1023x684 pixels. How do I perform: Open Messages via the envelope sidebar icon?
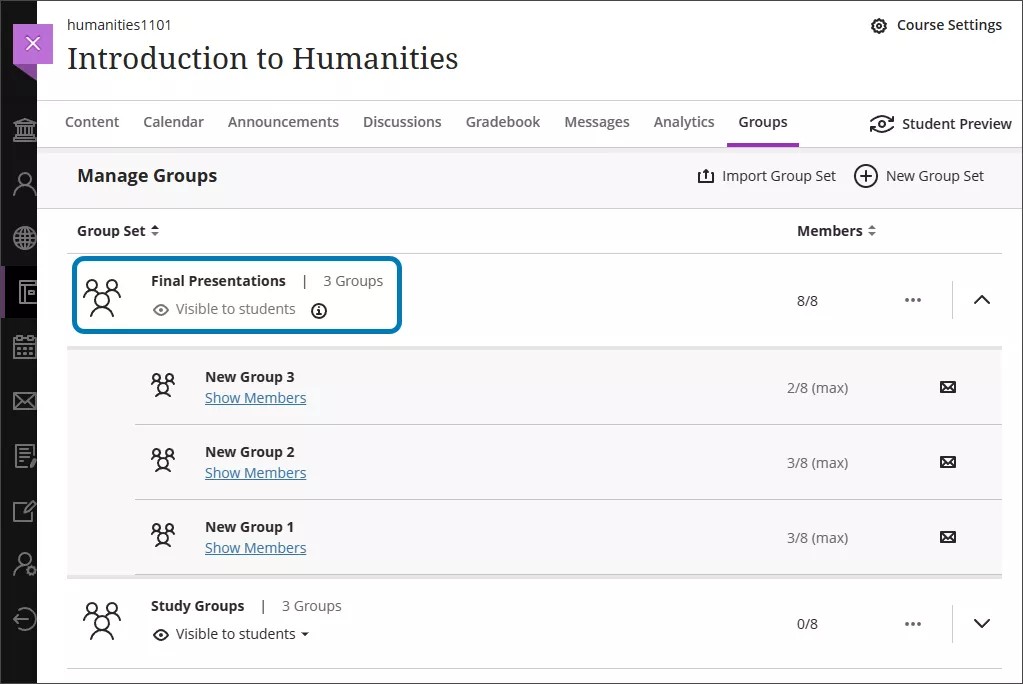[25, 401]
